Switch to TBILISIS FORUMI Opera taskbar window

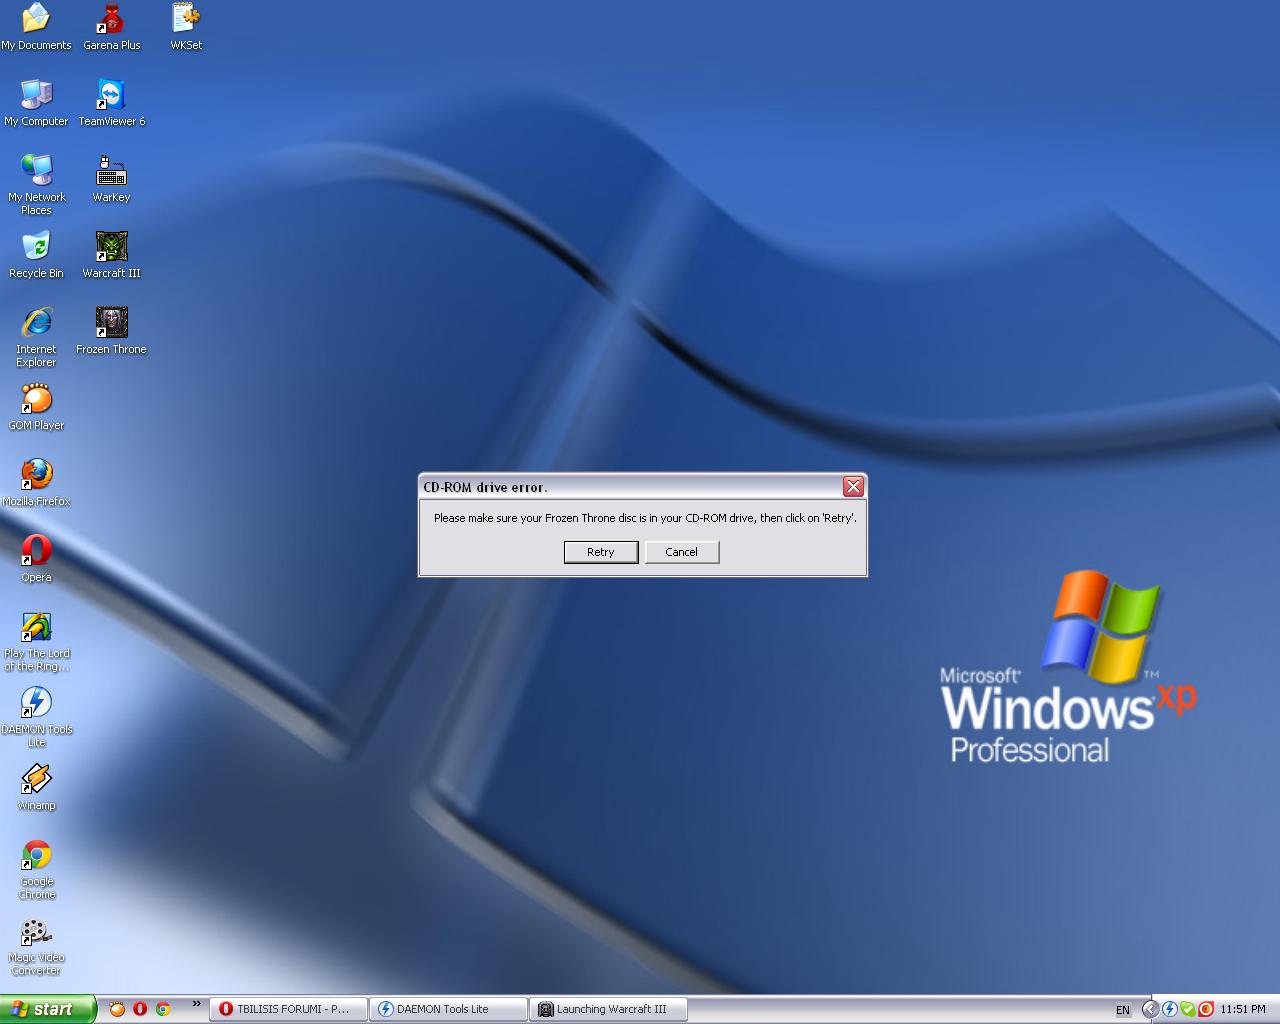288,1009
